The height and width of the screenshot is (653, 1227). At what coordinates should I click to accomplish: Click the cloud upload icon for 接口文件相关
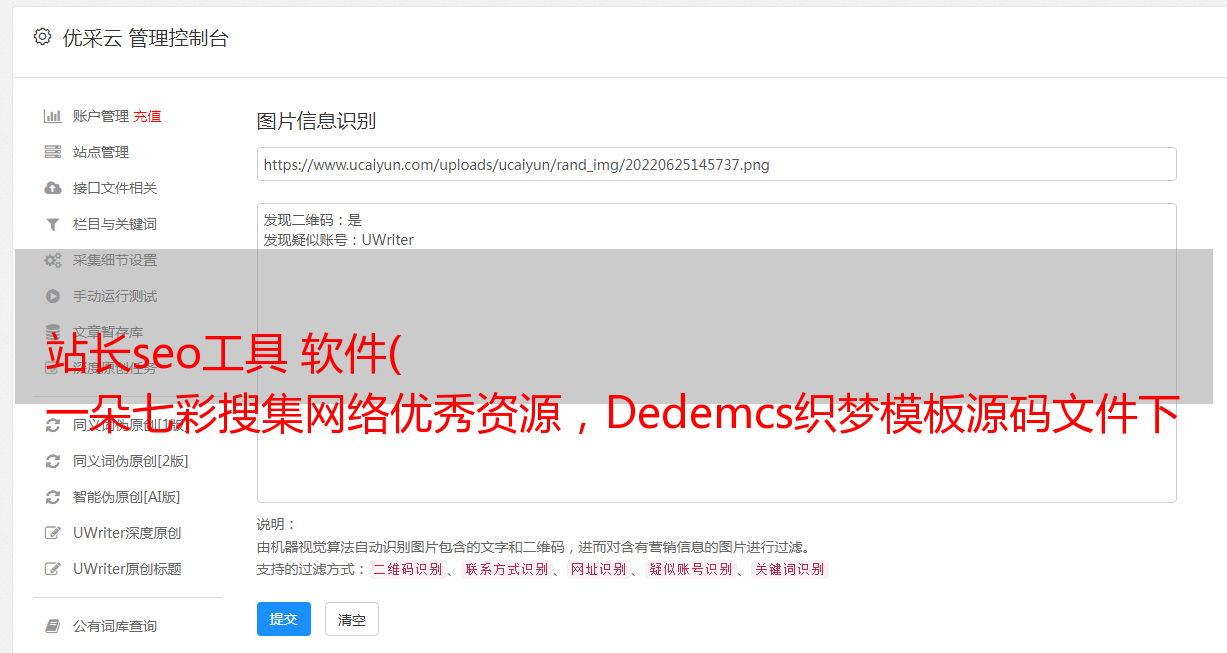point(53,188)
